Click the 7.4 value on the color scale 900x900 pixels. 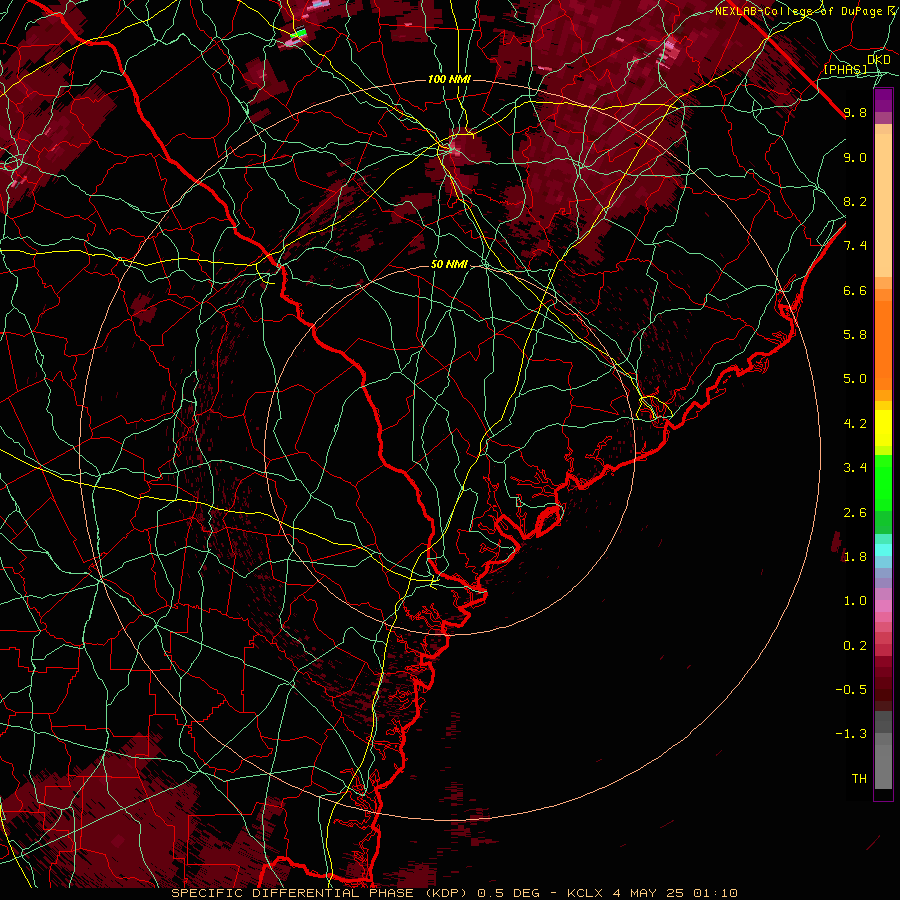[855, 246]
